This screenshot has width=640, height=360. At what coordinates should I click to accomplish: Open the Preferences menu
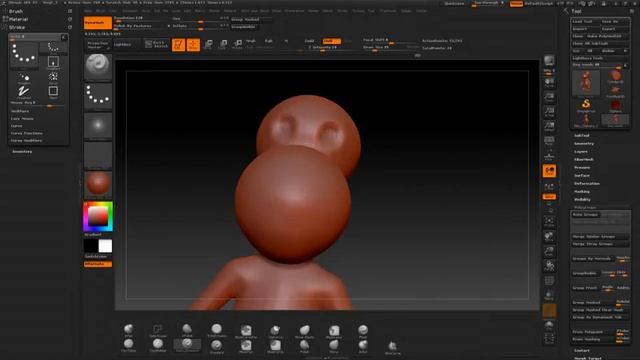point(294,11)
